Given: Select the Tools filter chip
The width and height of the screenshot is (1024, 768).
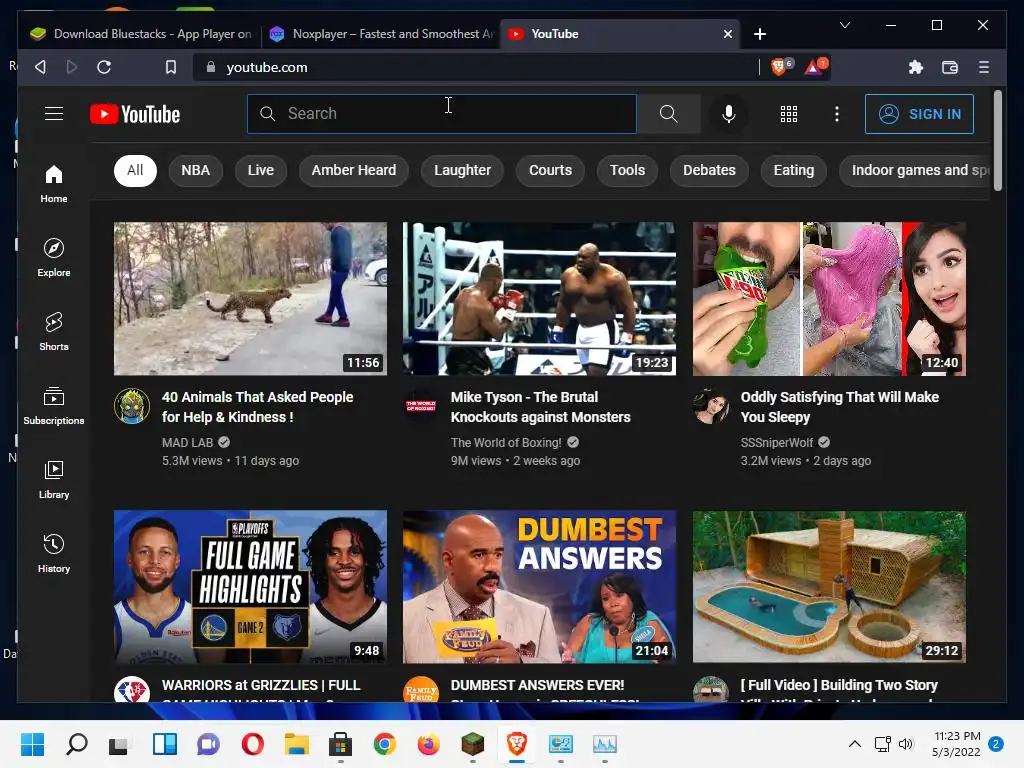Looking at the screenshot, I should 627,170.
